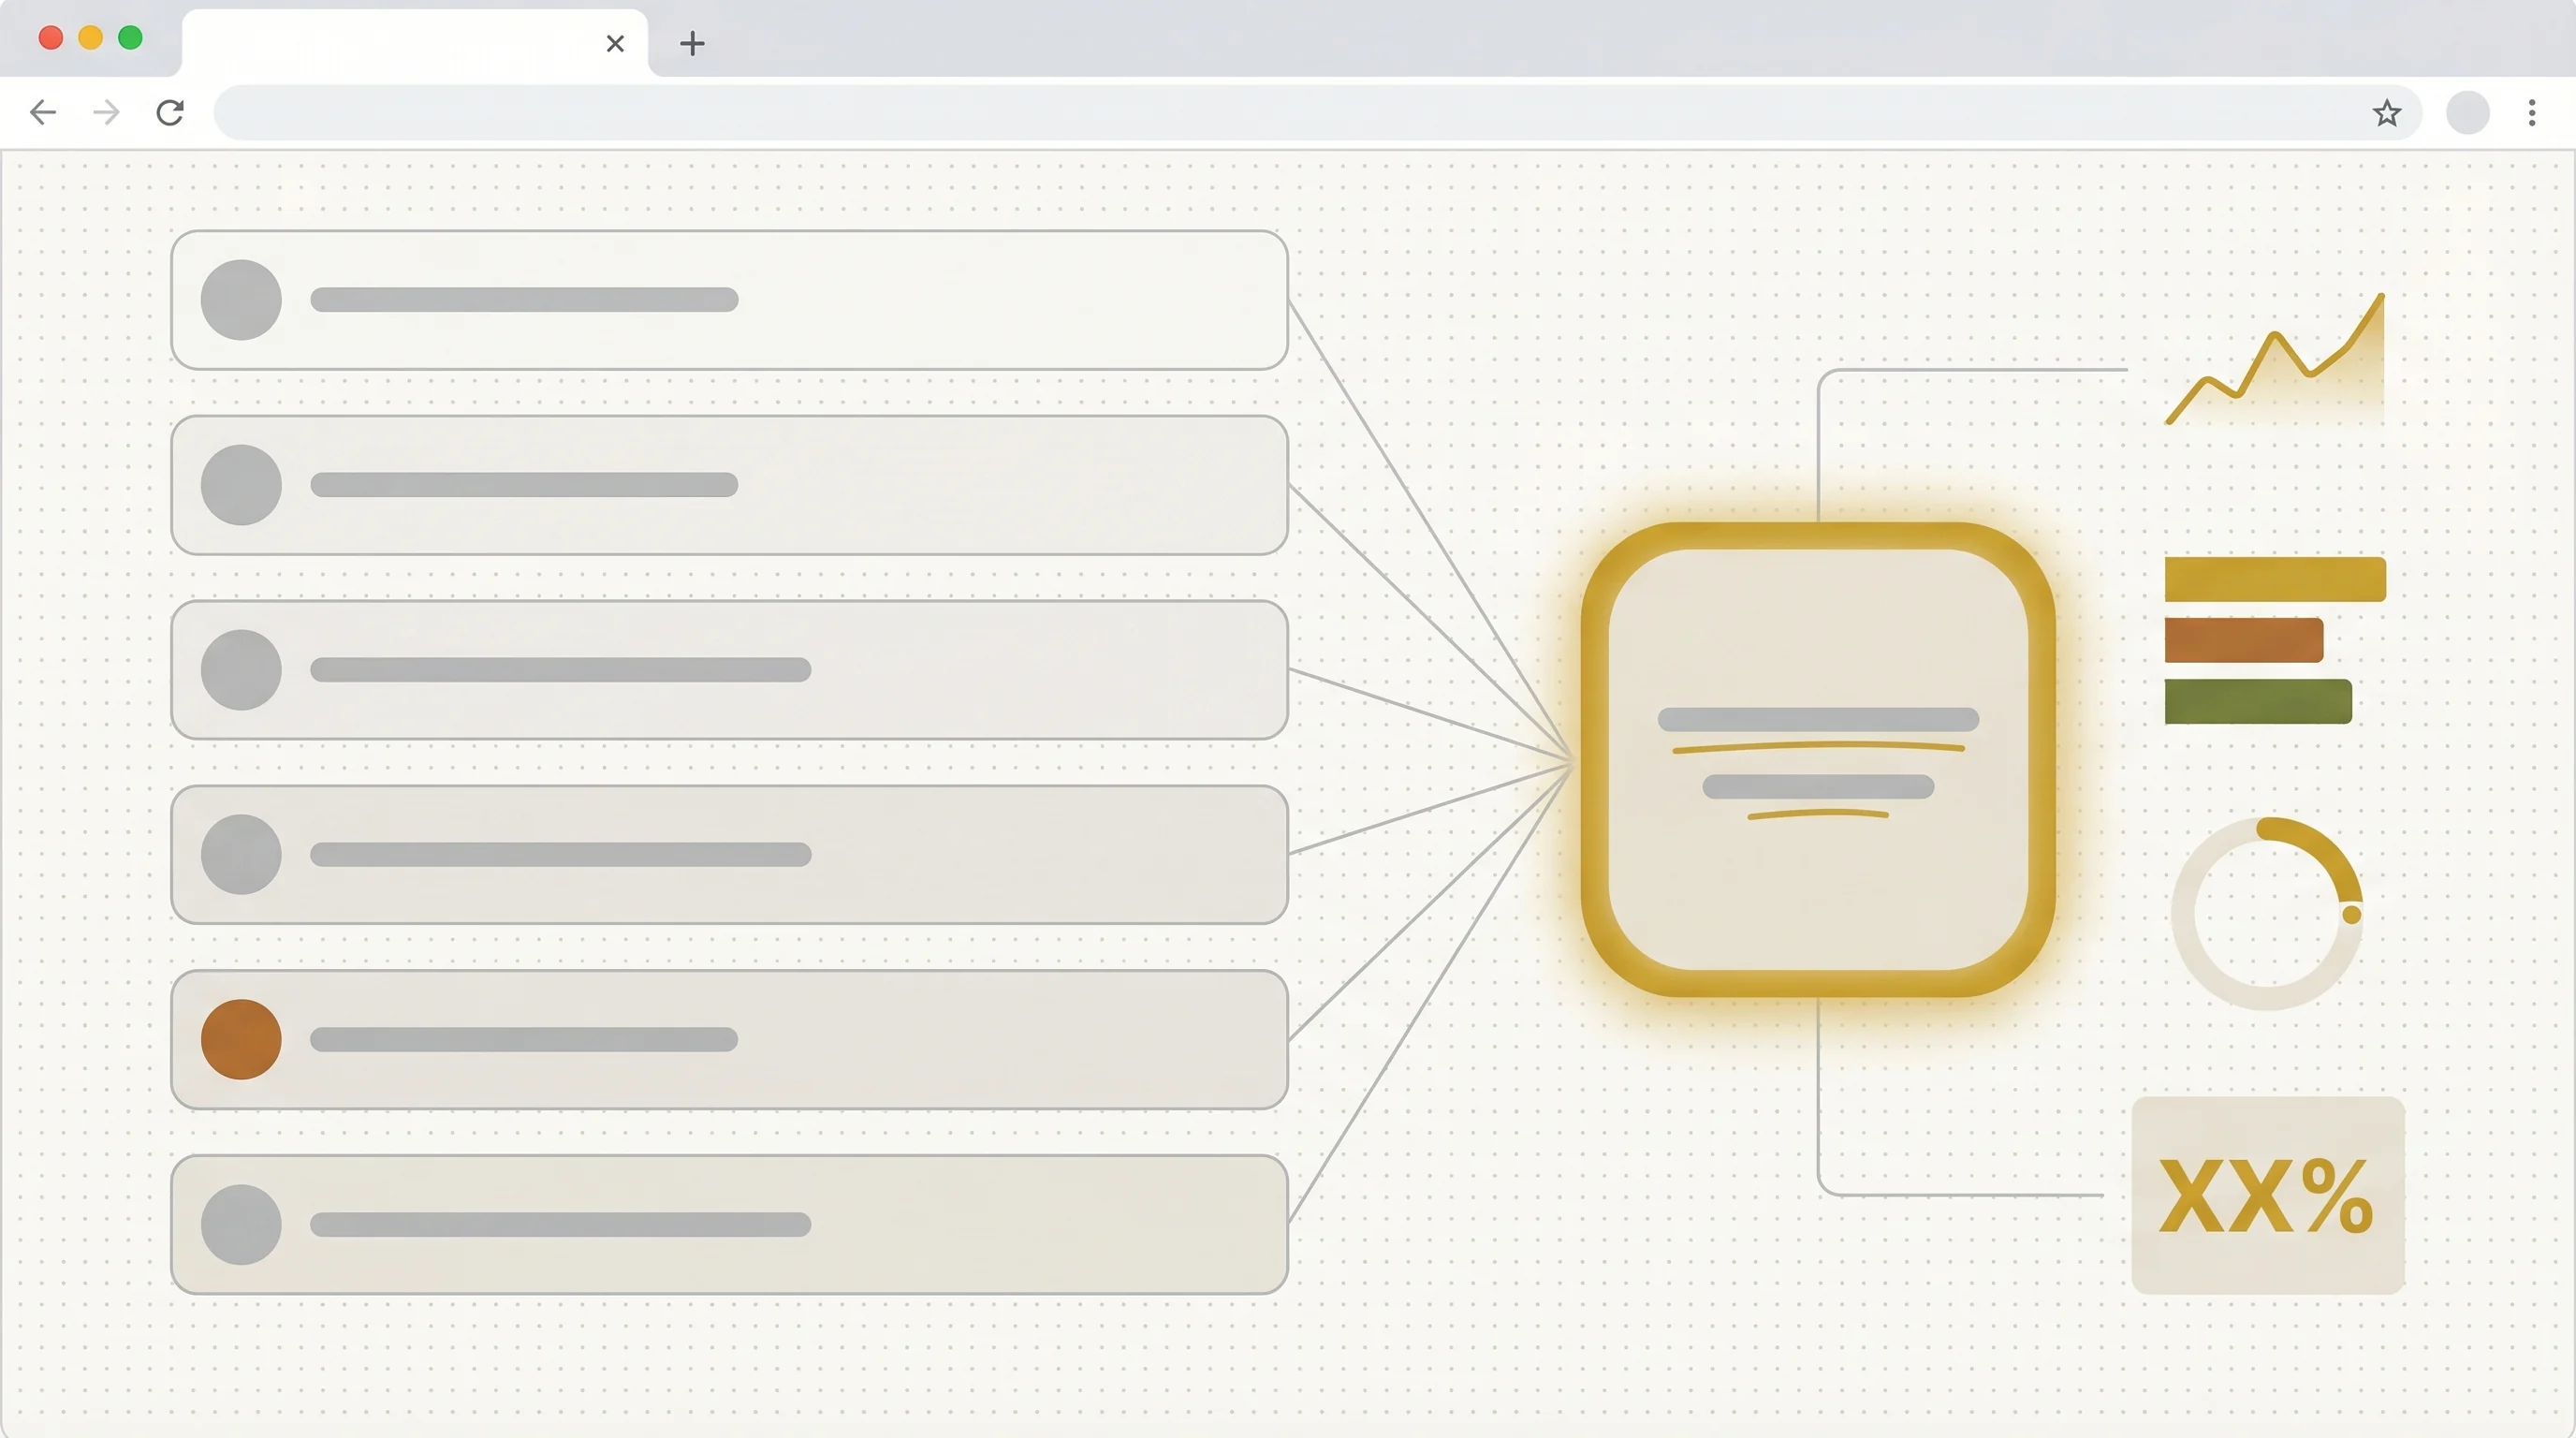Click the red close window button
Viewport: 2576px width, 1438px height.
[51, 38]
